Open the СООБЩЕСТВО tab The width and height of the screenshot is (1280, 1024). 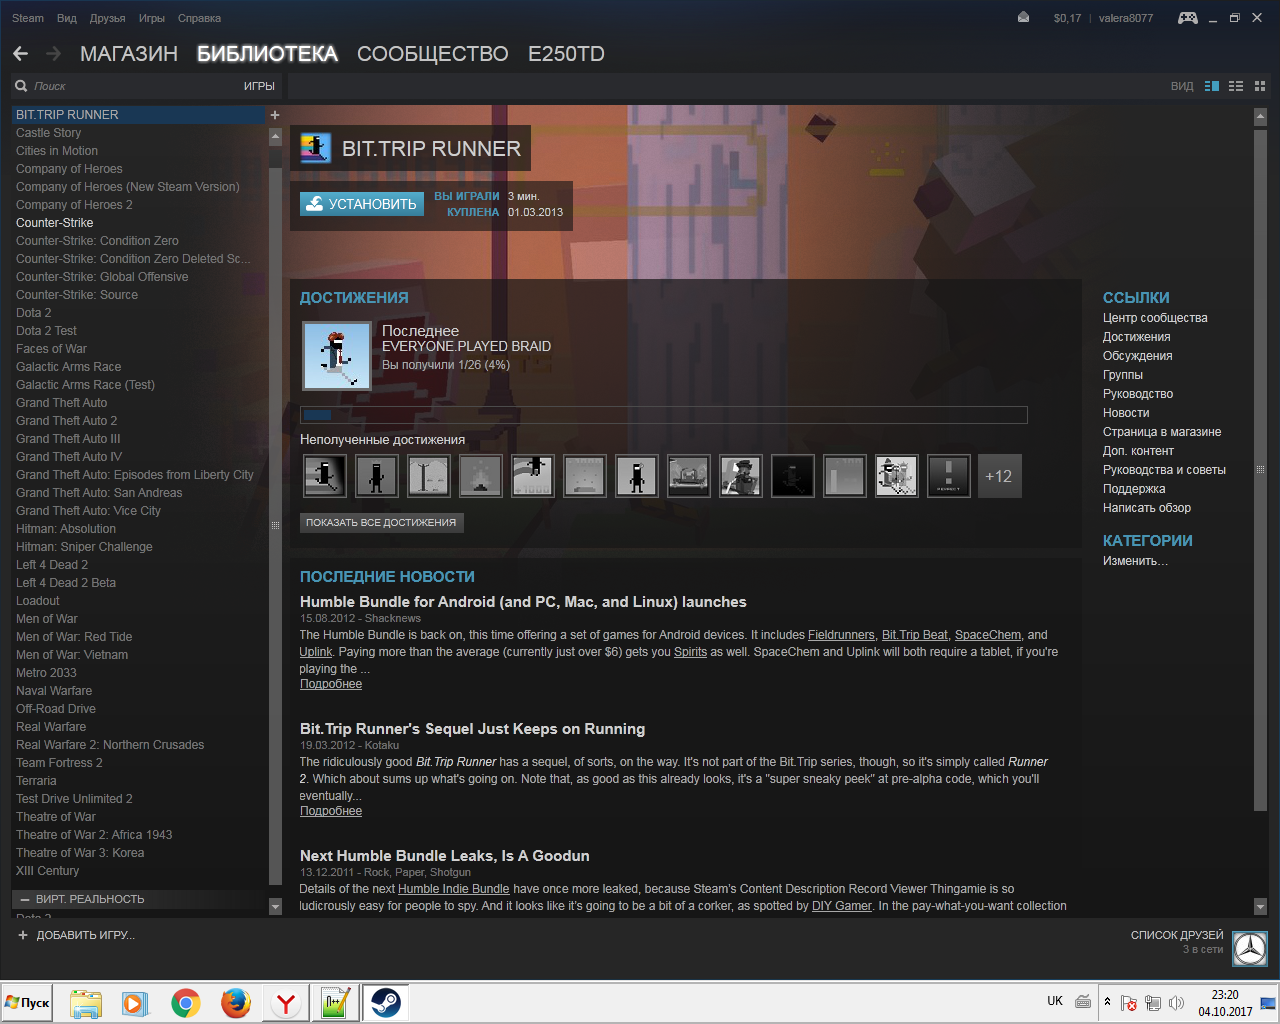[x=433, y=54]
